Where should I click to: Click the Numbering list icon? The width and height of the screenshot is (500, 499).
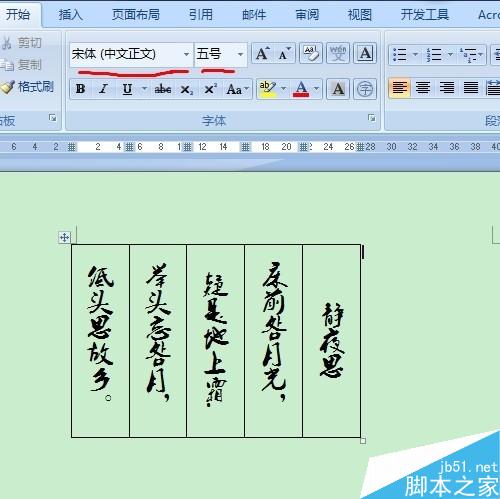434,54
